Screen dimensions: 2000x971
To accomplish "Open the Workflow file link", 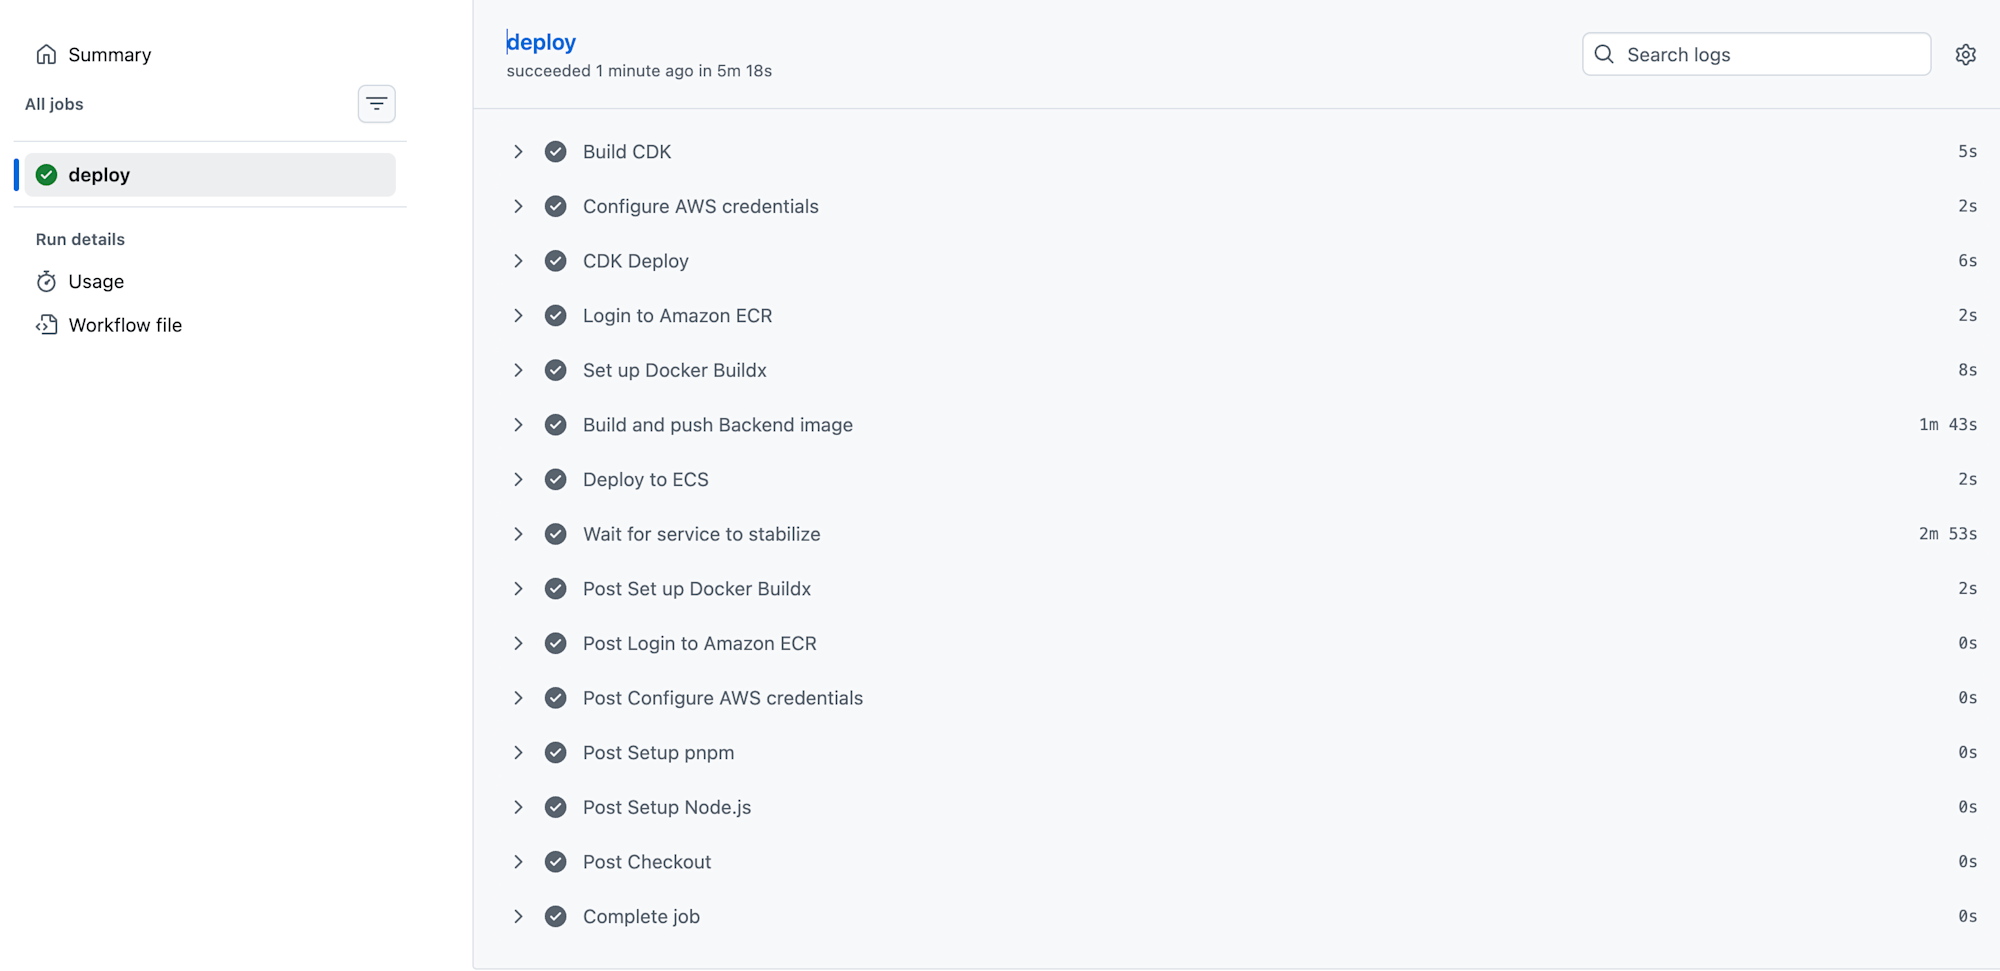I will (x=125, y=325).
